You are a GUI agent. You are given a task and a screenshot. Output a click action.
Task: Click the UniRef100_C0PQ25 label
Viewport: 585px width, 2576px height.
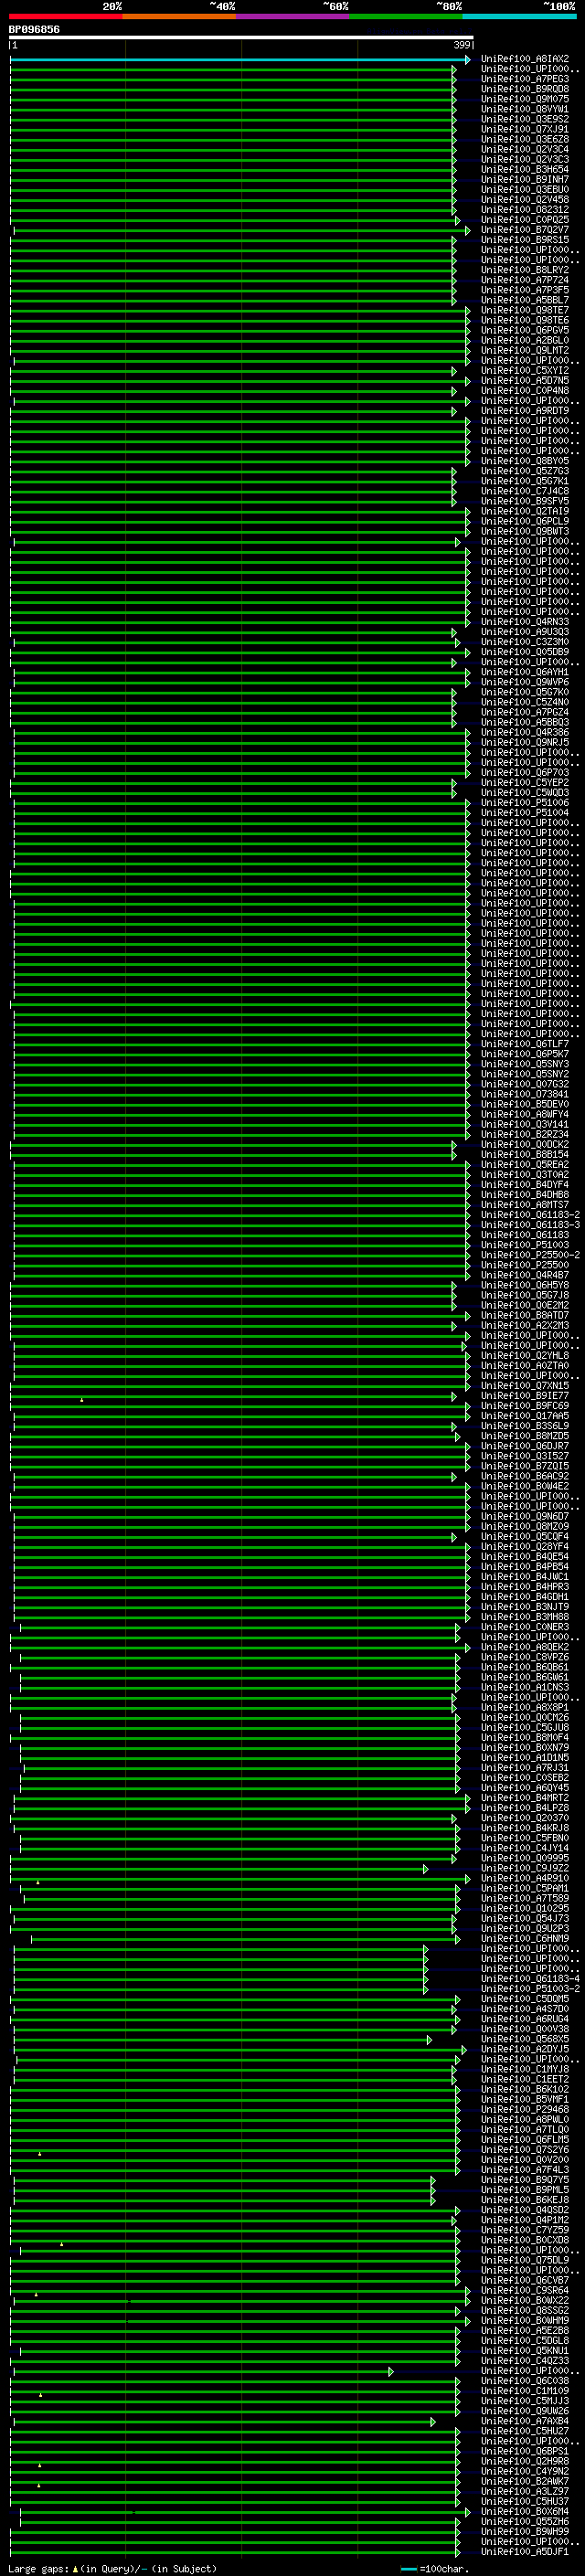click(525, 220)
